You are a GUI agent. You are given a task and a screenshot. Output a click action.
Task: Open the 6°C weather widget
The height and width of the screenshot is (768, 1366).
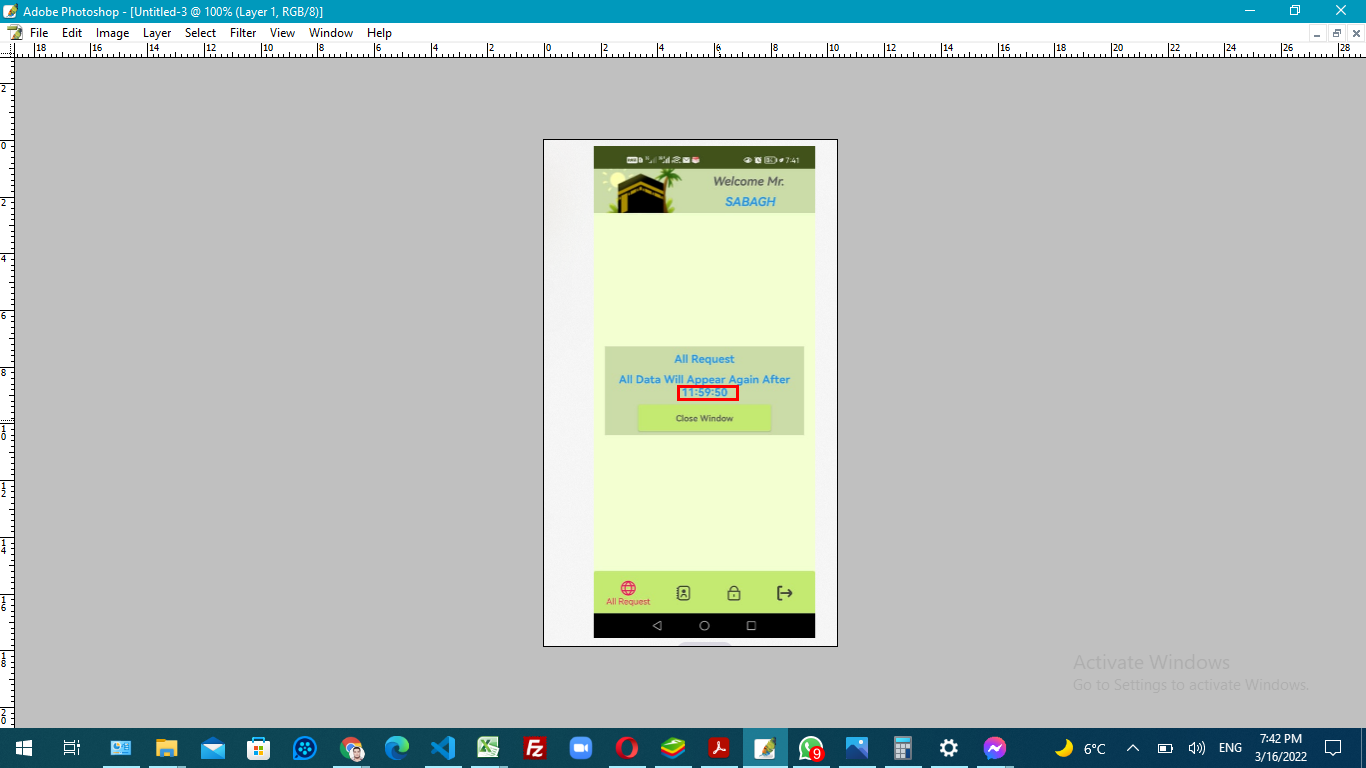point(1081,748)
